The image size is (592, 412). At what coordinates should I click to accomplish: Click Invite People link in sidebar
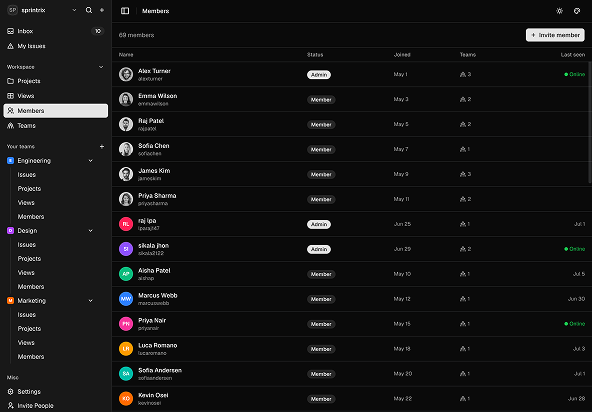pos(56,406)
